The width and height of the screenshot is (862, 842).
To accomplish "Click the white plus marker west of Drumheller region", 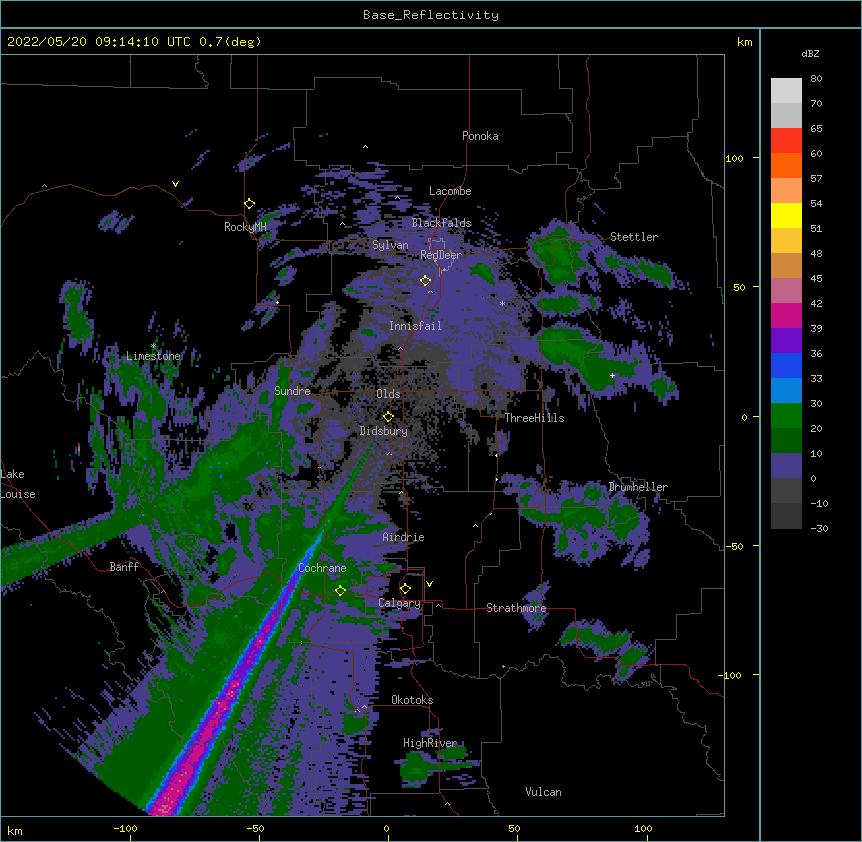I will [612, 375].
